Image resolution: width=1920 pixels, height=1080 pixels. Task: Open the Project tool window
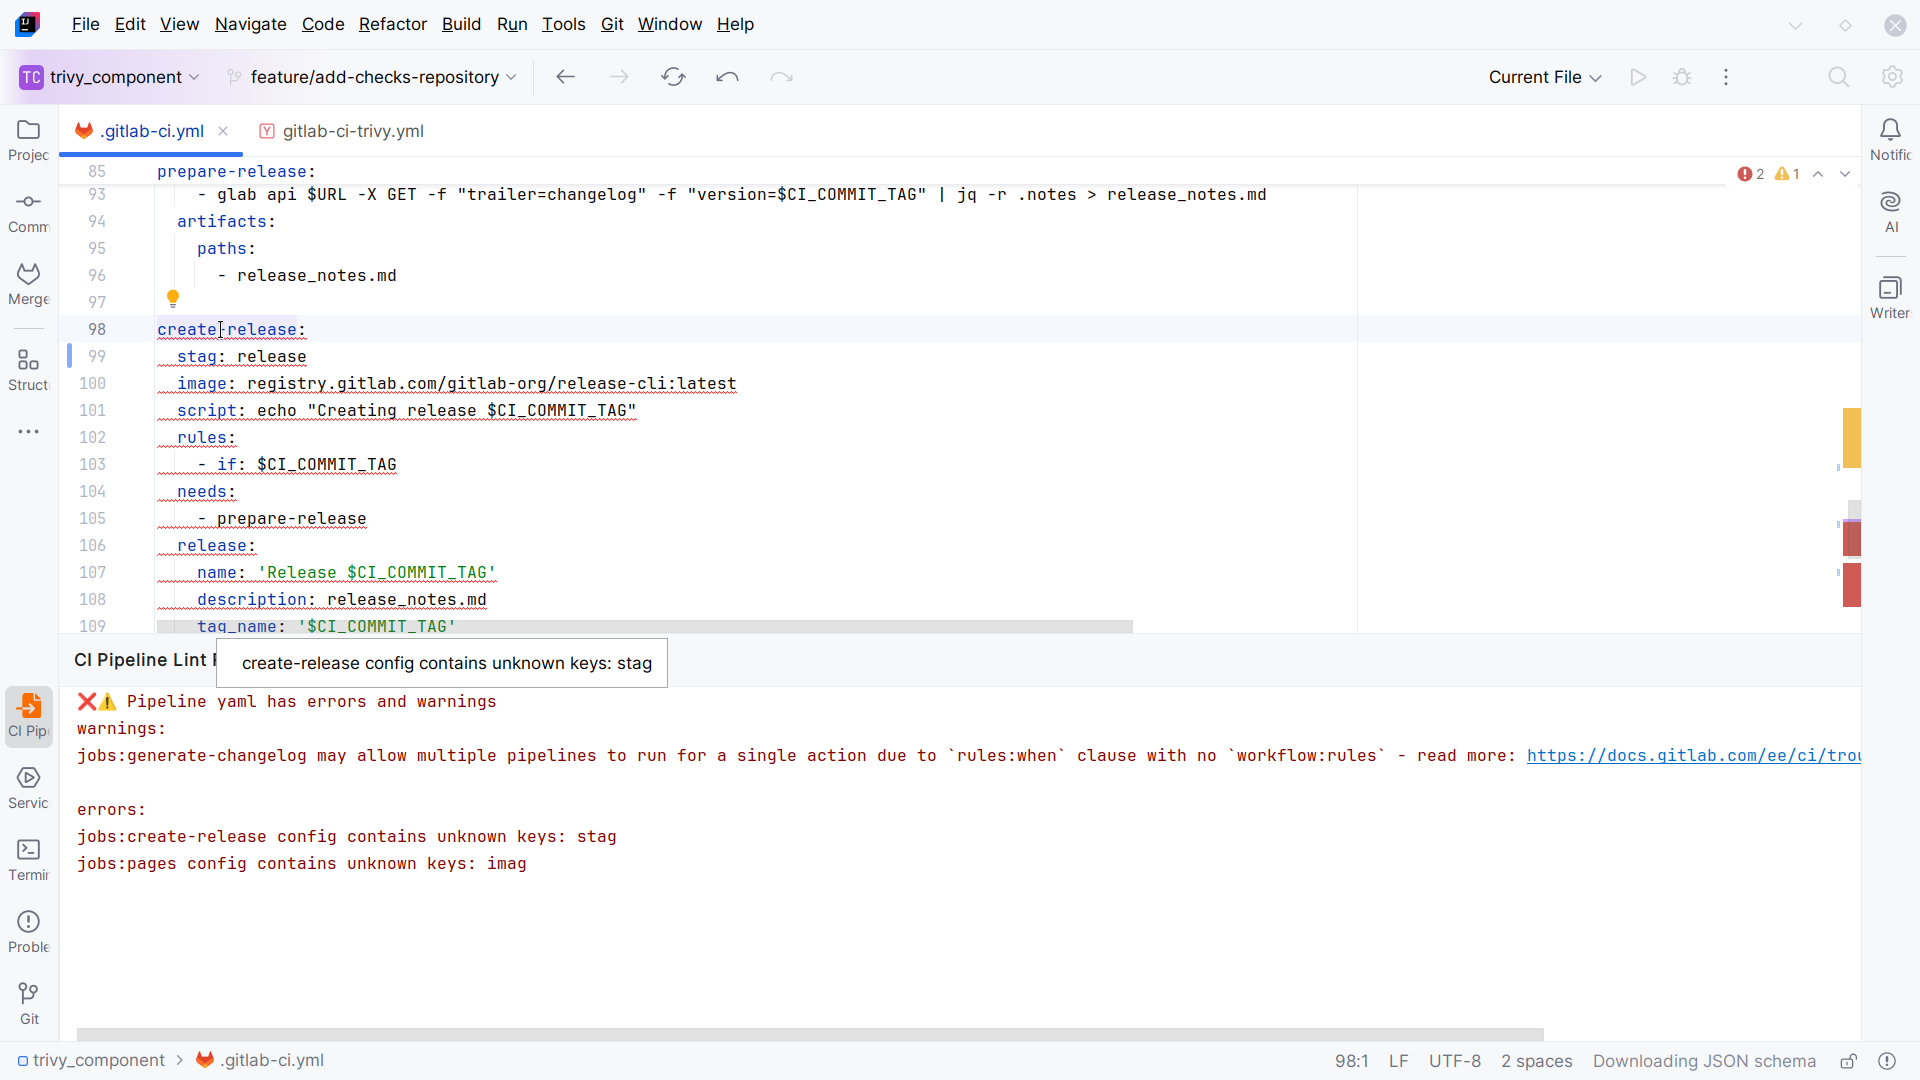click(27, 140)
